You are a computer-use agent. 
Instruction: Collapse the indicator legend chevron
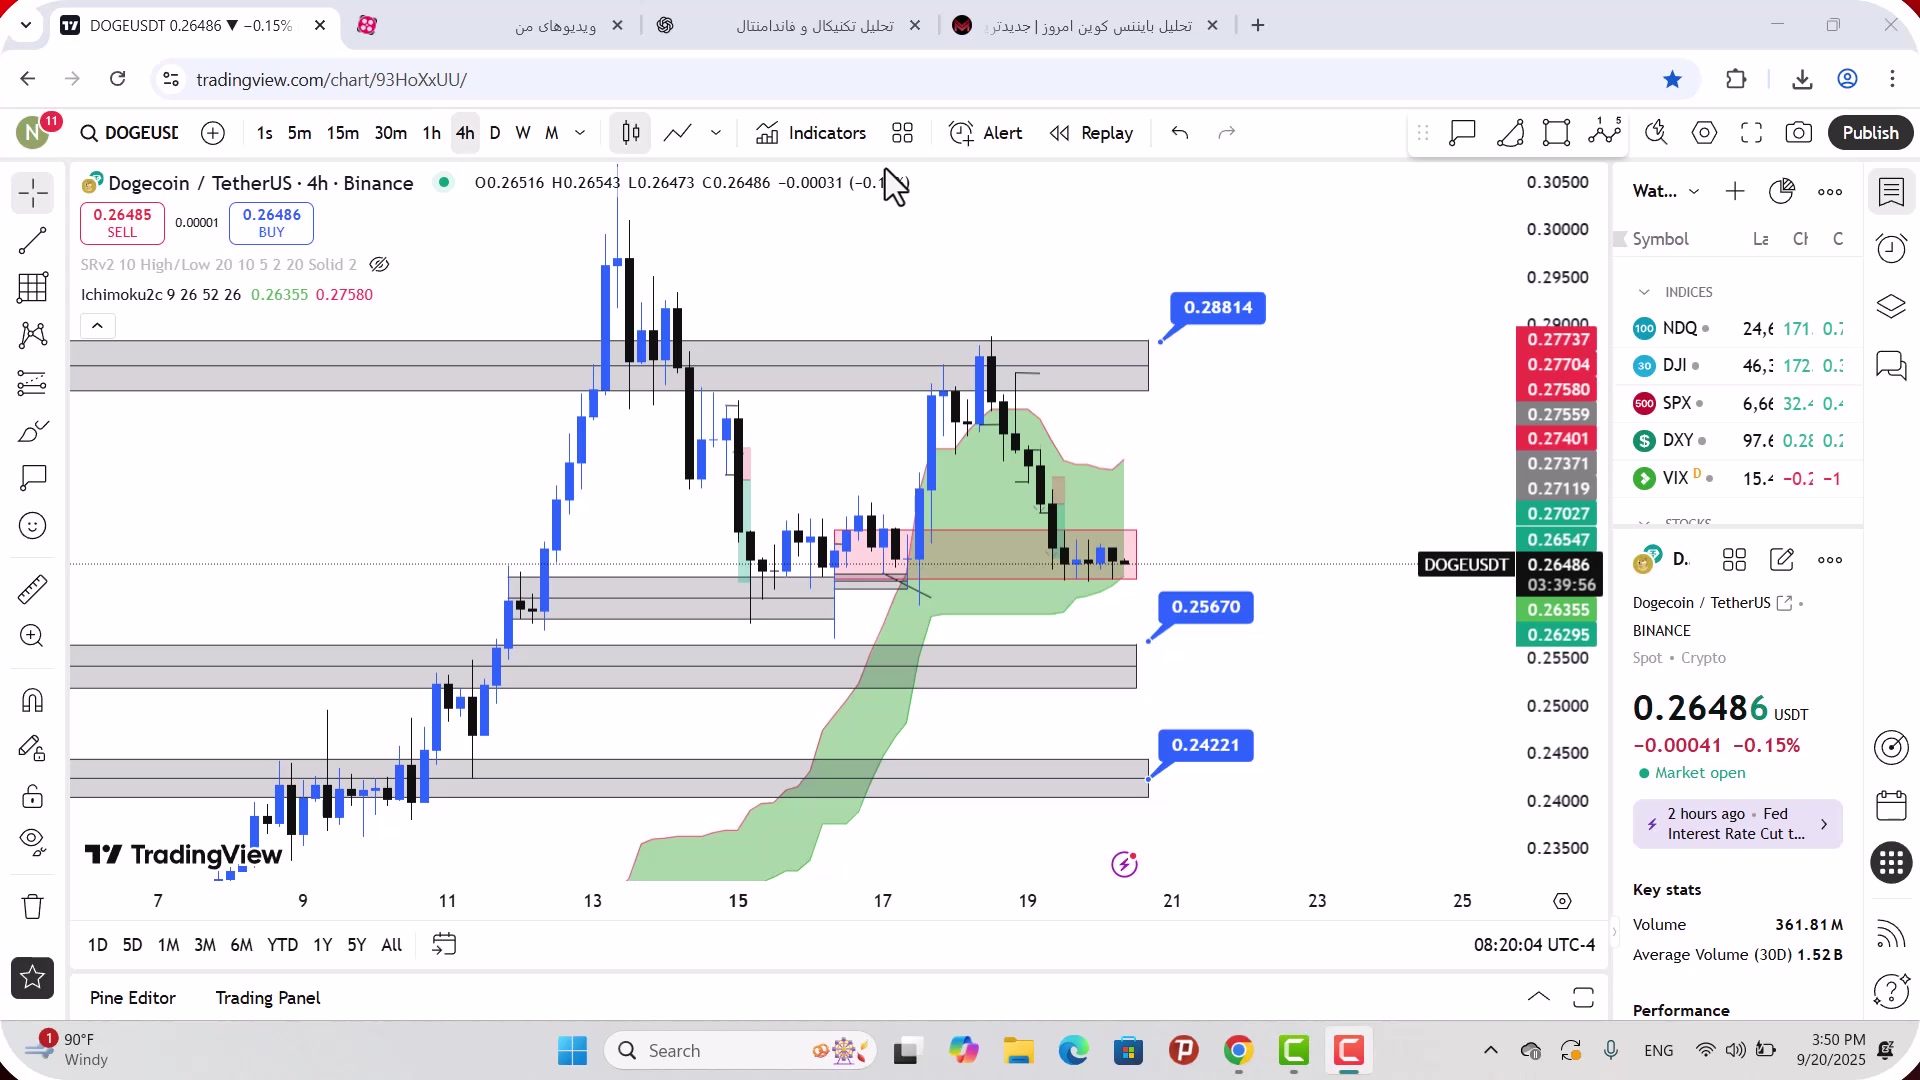(x=97, y=326)
